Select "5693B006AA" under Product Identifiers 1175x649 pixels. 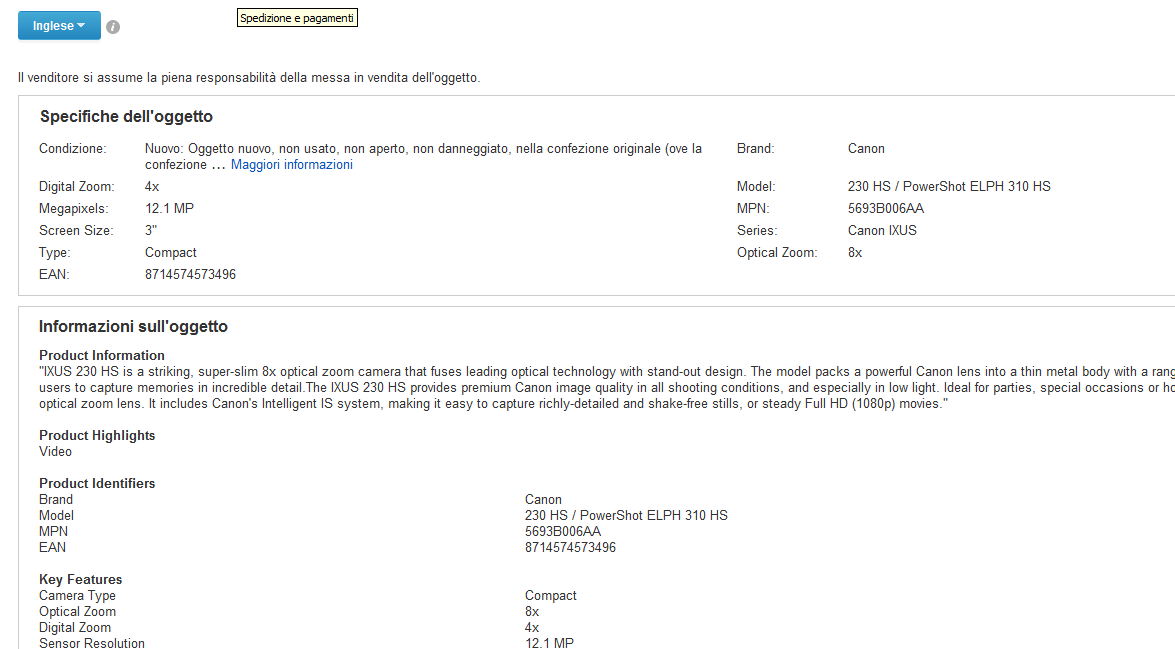click(563, 531)
